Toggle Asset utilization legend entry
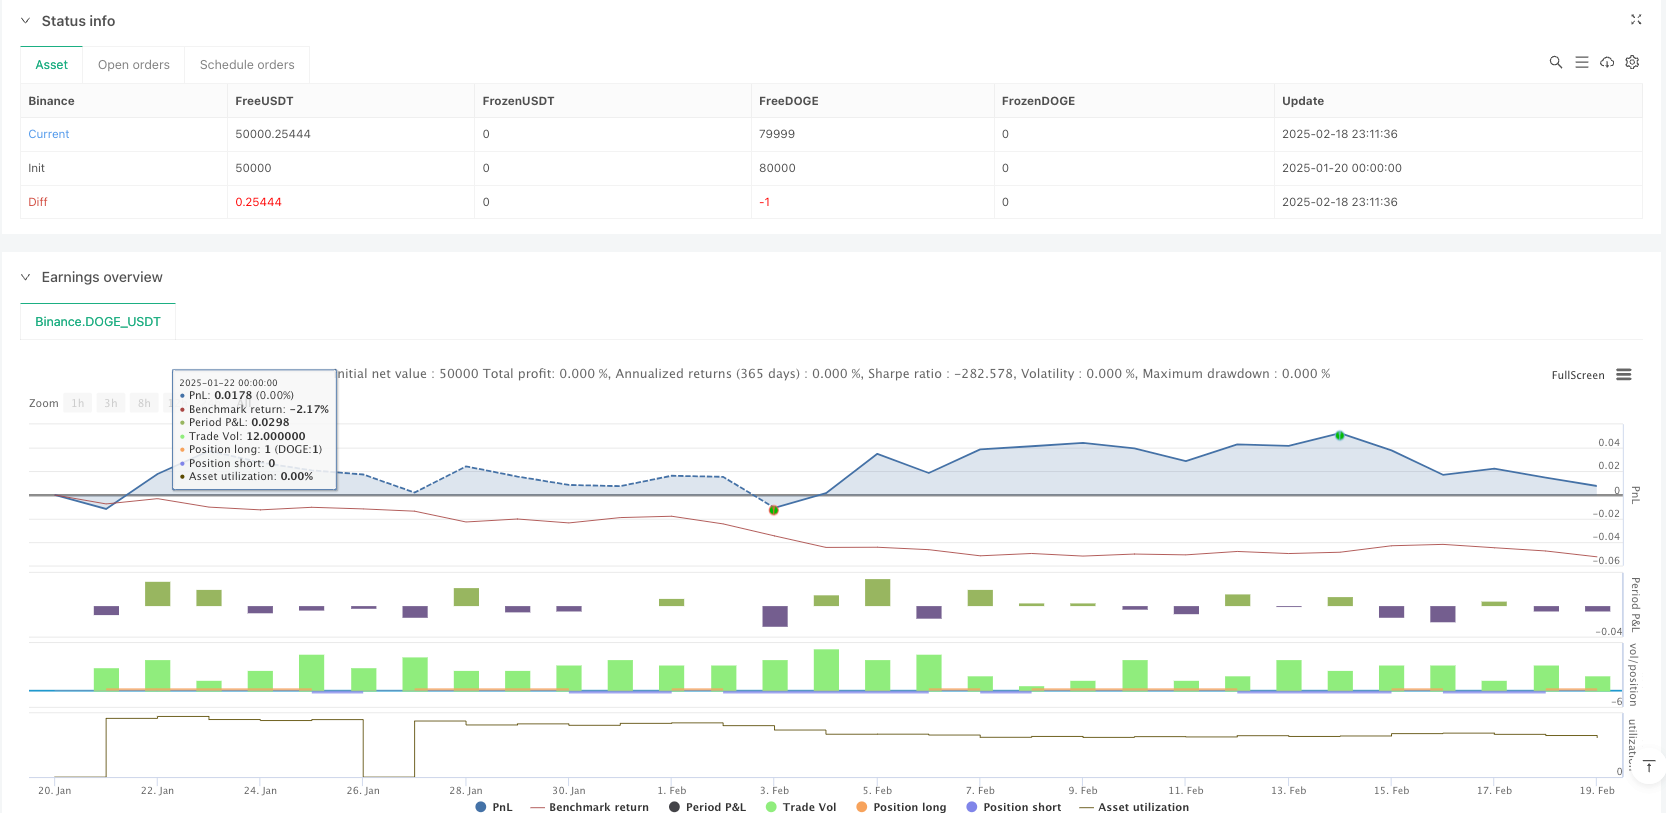 pos(1134,807)
